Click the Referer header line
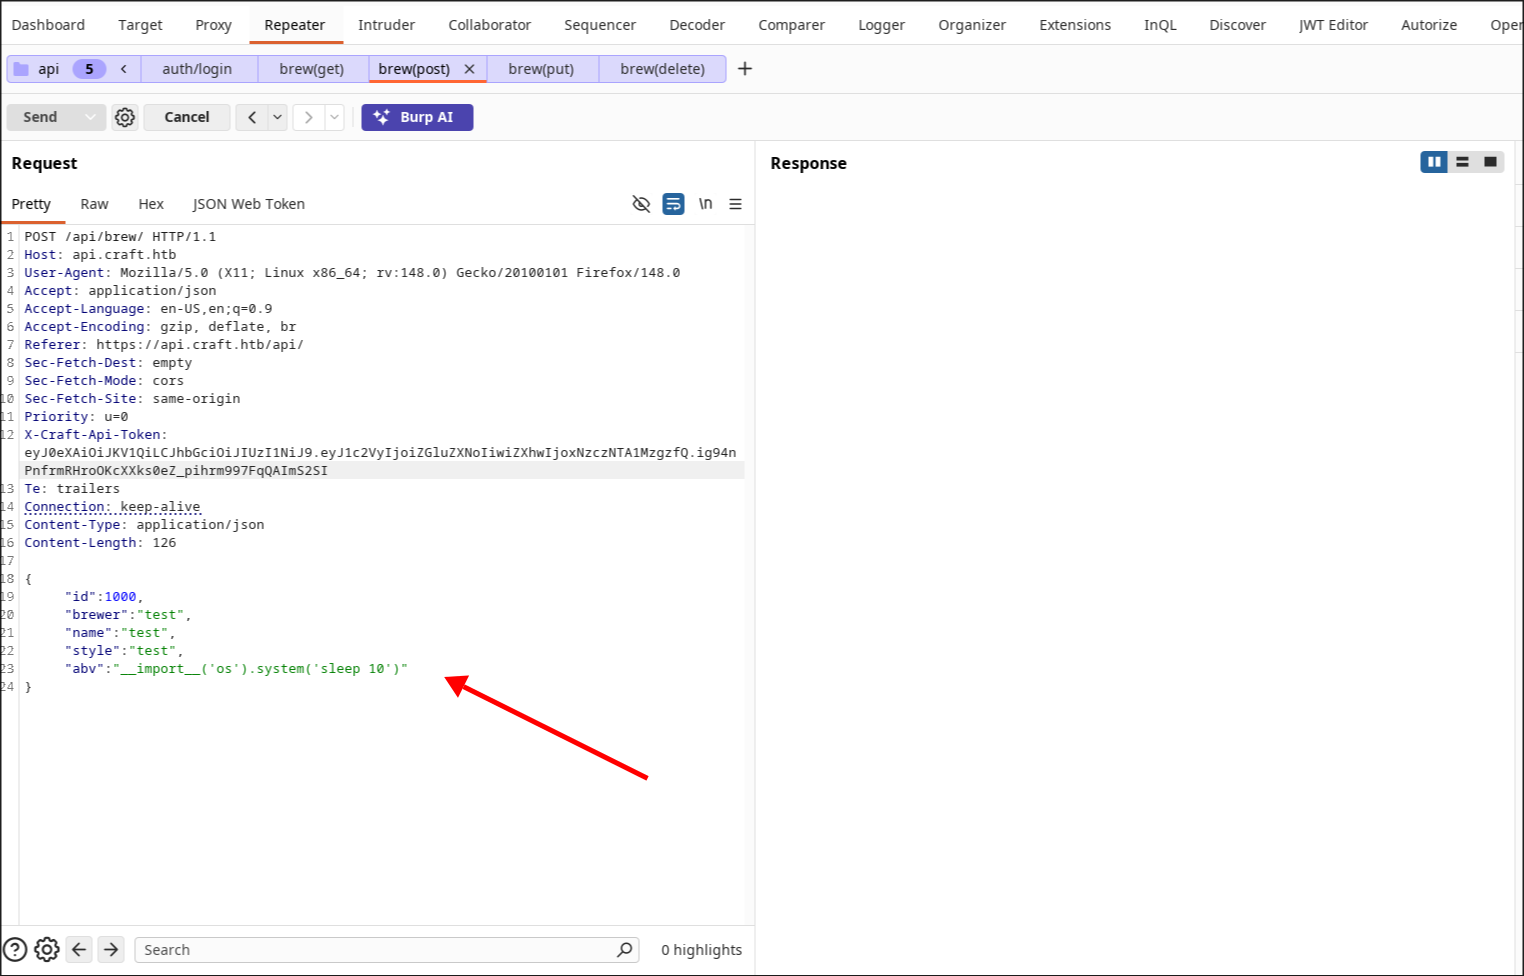Image resolution: width=1524 pixels, height=976 pixels. (x=164, y=345)
